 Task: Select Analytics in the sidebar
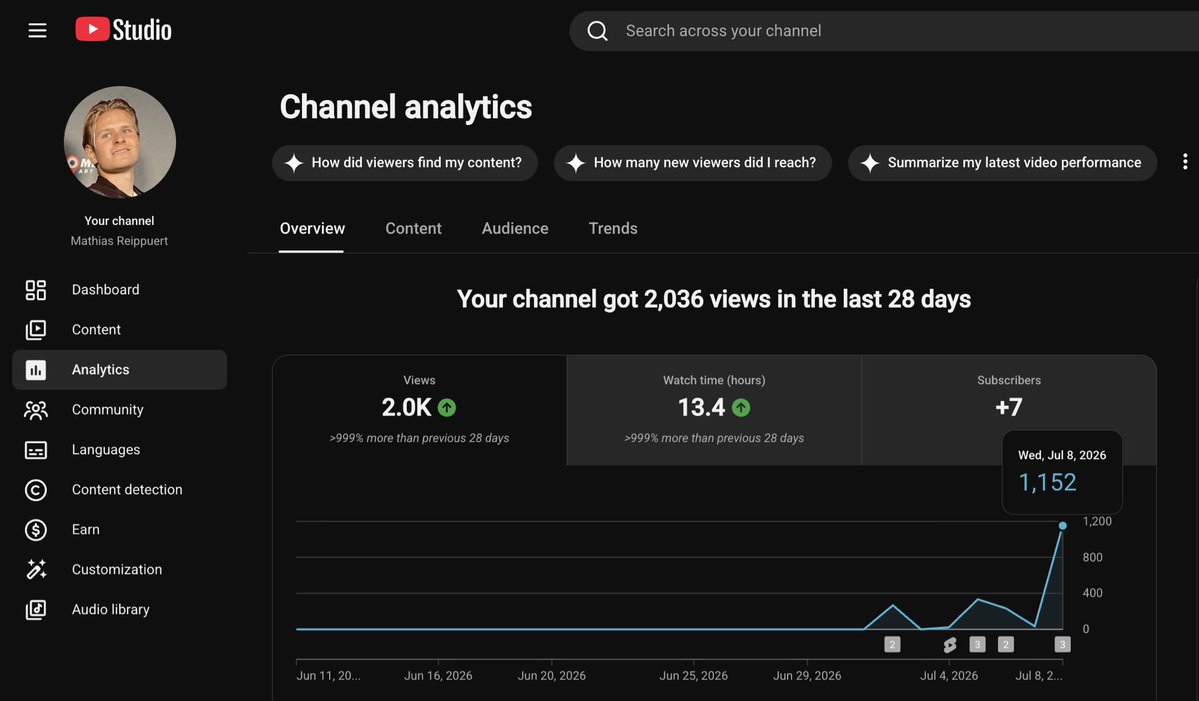[x=119, y=370]
